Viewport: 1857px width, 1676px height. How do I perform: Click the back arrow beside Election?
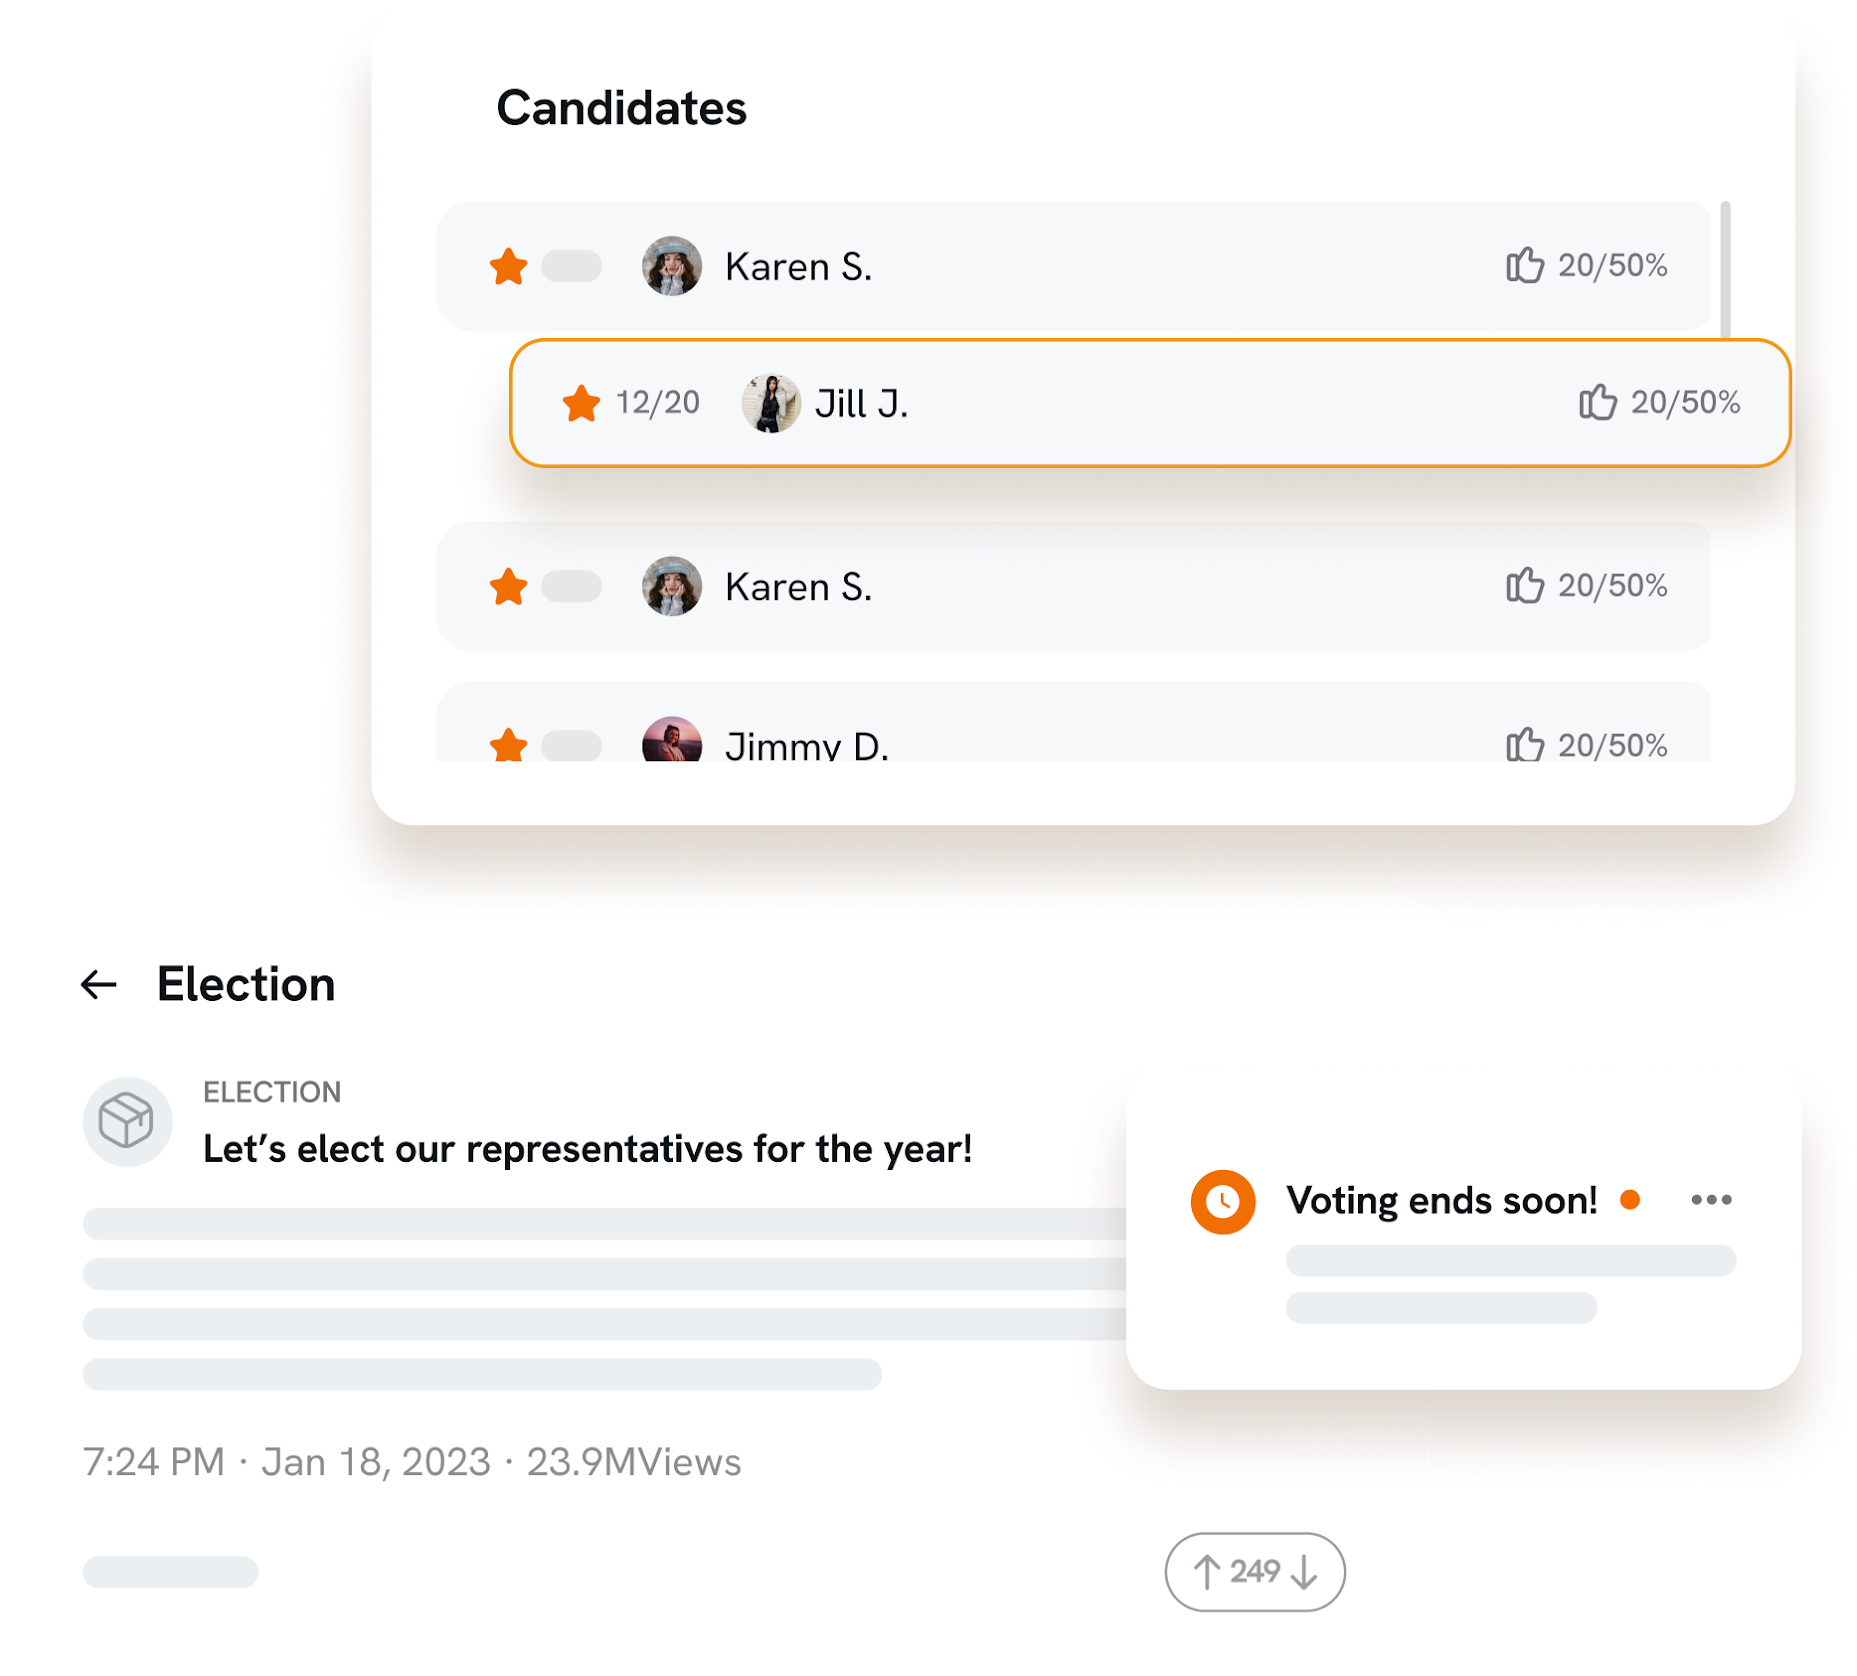click(x=99, y=985)
